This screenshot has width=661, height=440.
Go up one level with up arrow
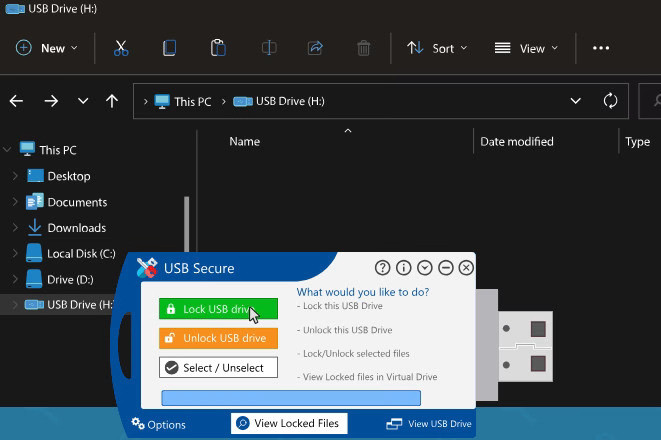click(112, 101)
